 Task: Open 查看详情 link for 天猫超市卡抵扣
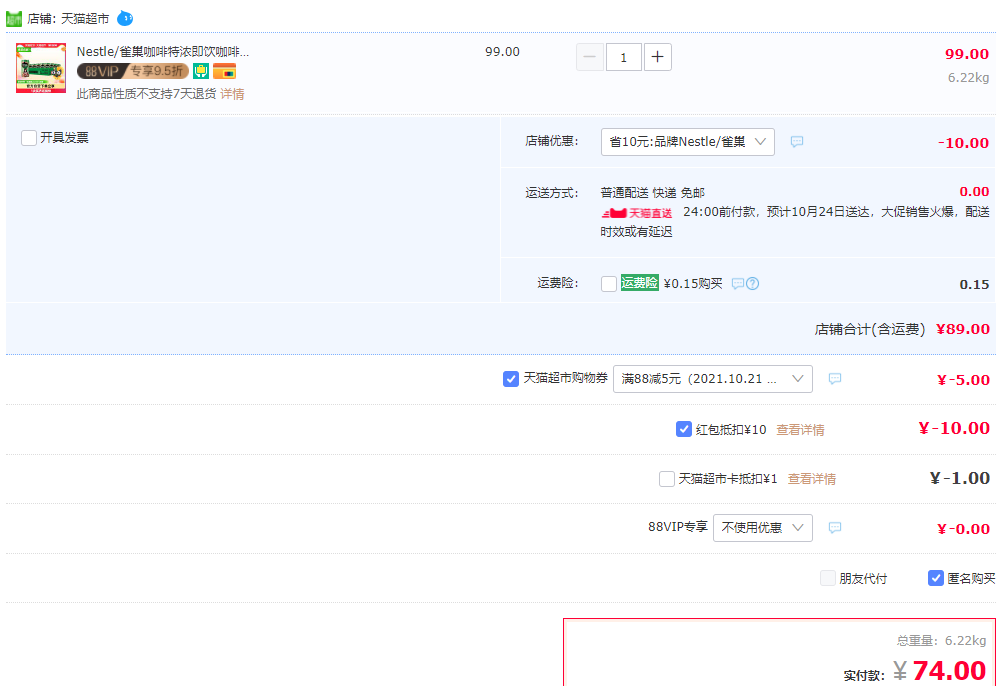tap(812, 479)
